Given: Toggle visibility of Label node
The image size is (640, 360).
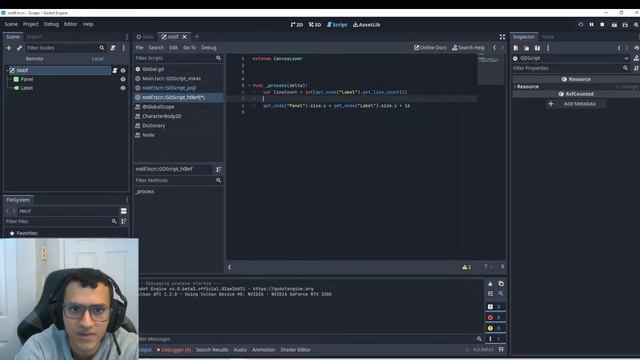Looking at the screenshot, I should point(123,88).
